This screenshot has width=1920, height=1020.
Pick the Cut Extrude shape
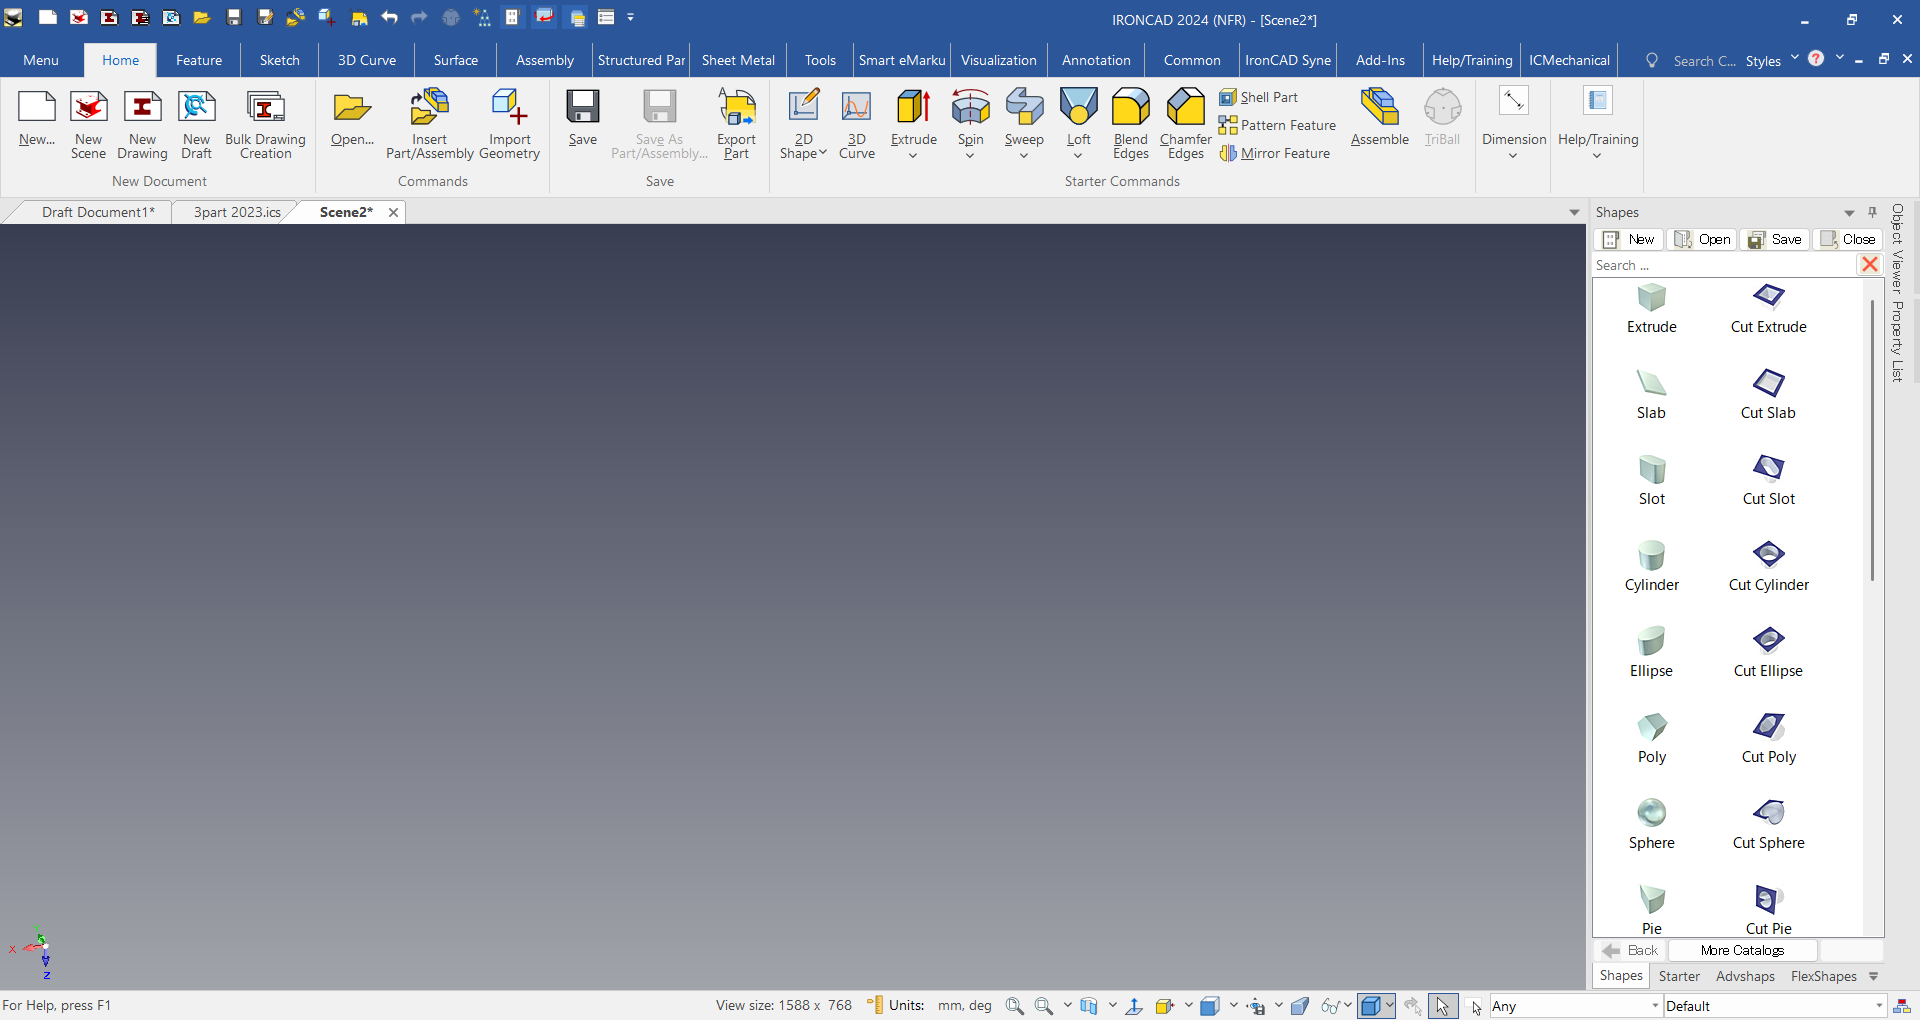[1768, 308]
